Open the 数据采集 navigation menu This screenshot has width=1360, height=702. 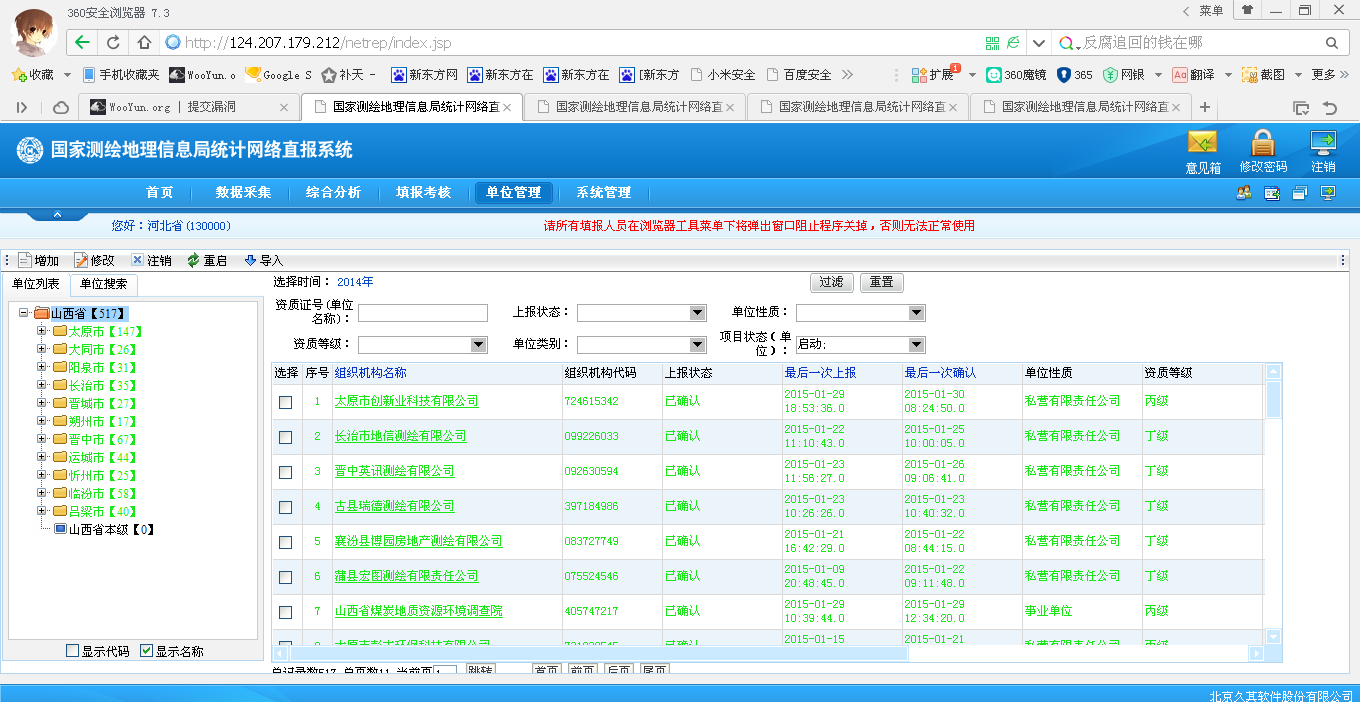point(243,193)
